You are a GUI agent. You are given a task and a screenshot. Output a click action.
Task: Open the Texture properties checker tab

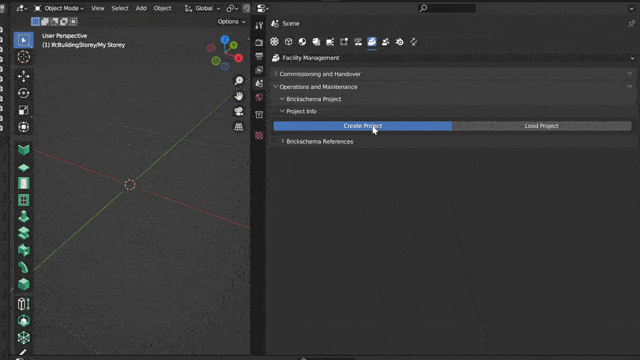coord(259,136)
